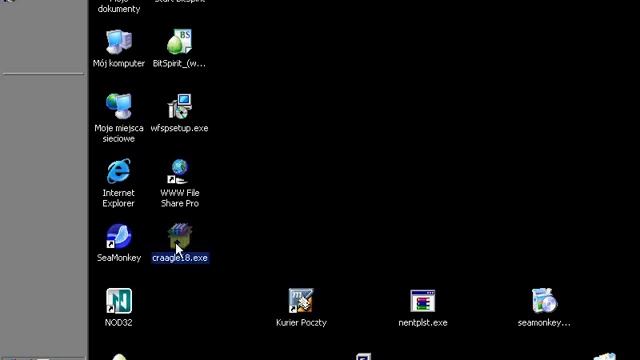
Task: Click the "Moje miejsca sieciowe" label
Action: pyautogui.click(x=119, y=133)
